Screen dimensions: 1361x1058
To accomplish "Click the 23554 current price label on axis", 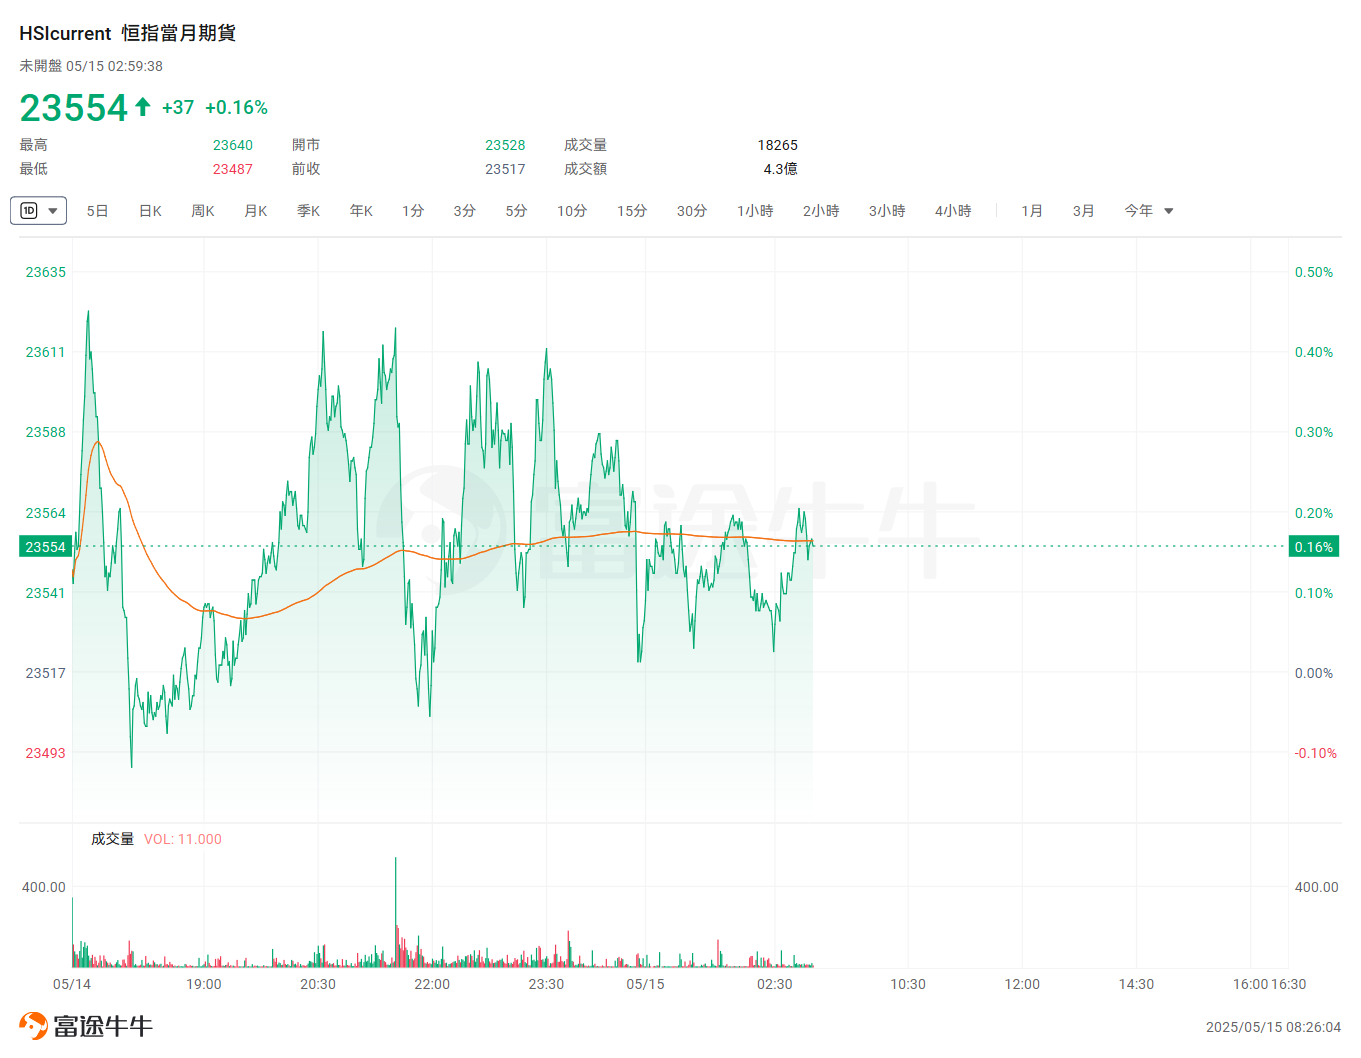I will [x=45, y=547].
